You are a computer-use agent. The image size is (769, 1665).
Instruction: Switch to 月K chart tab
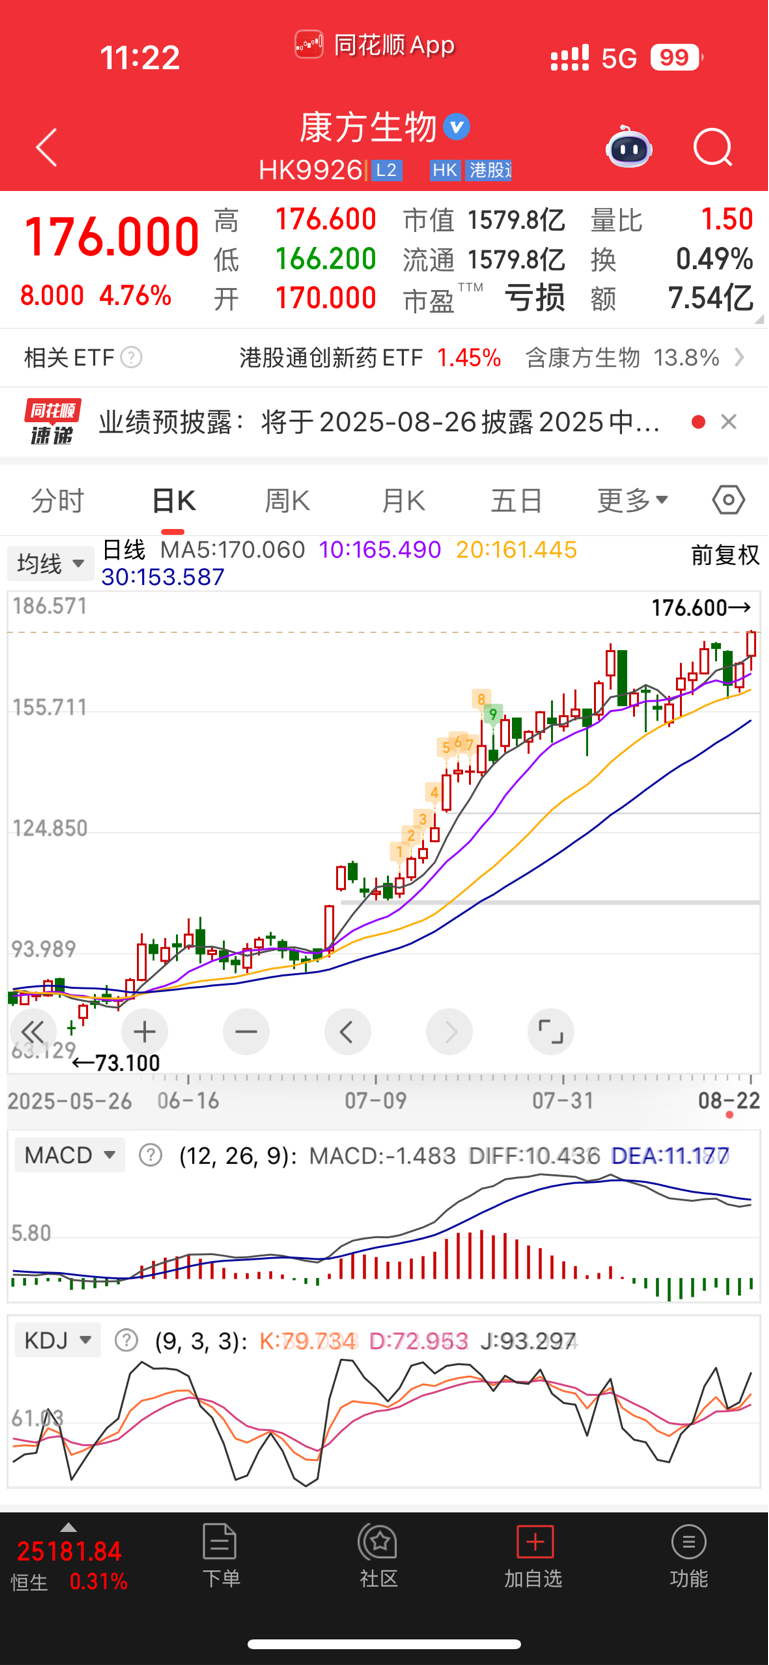tap(403, 500)
